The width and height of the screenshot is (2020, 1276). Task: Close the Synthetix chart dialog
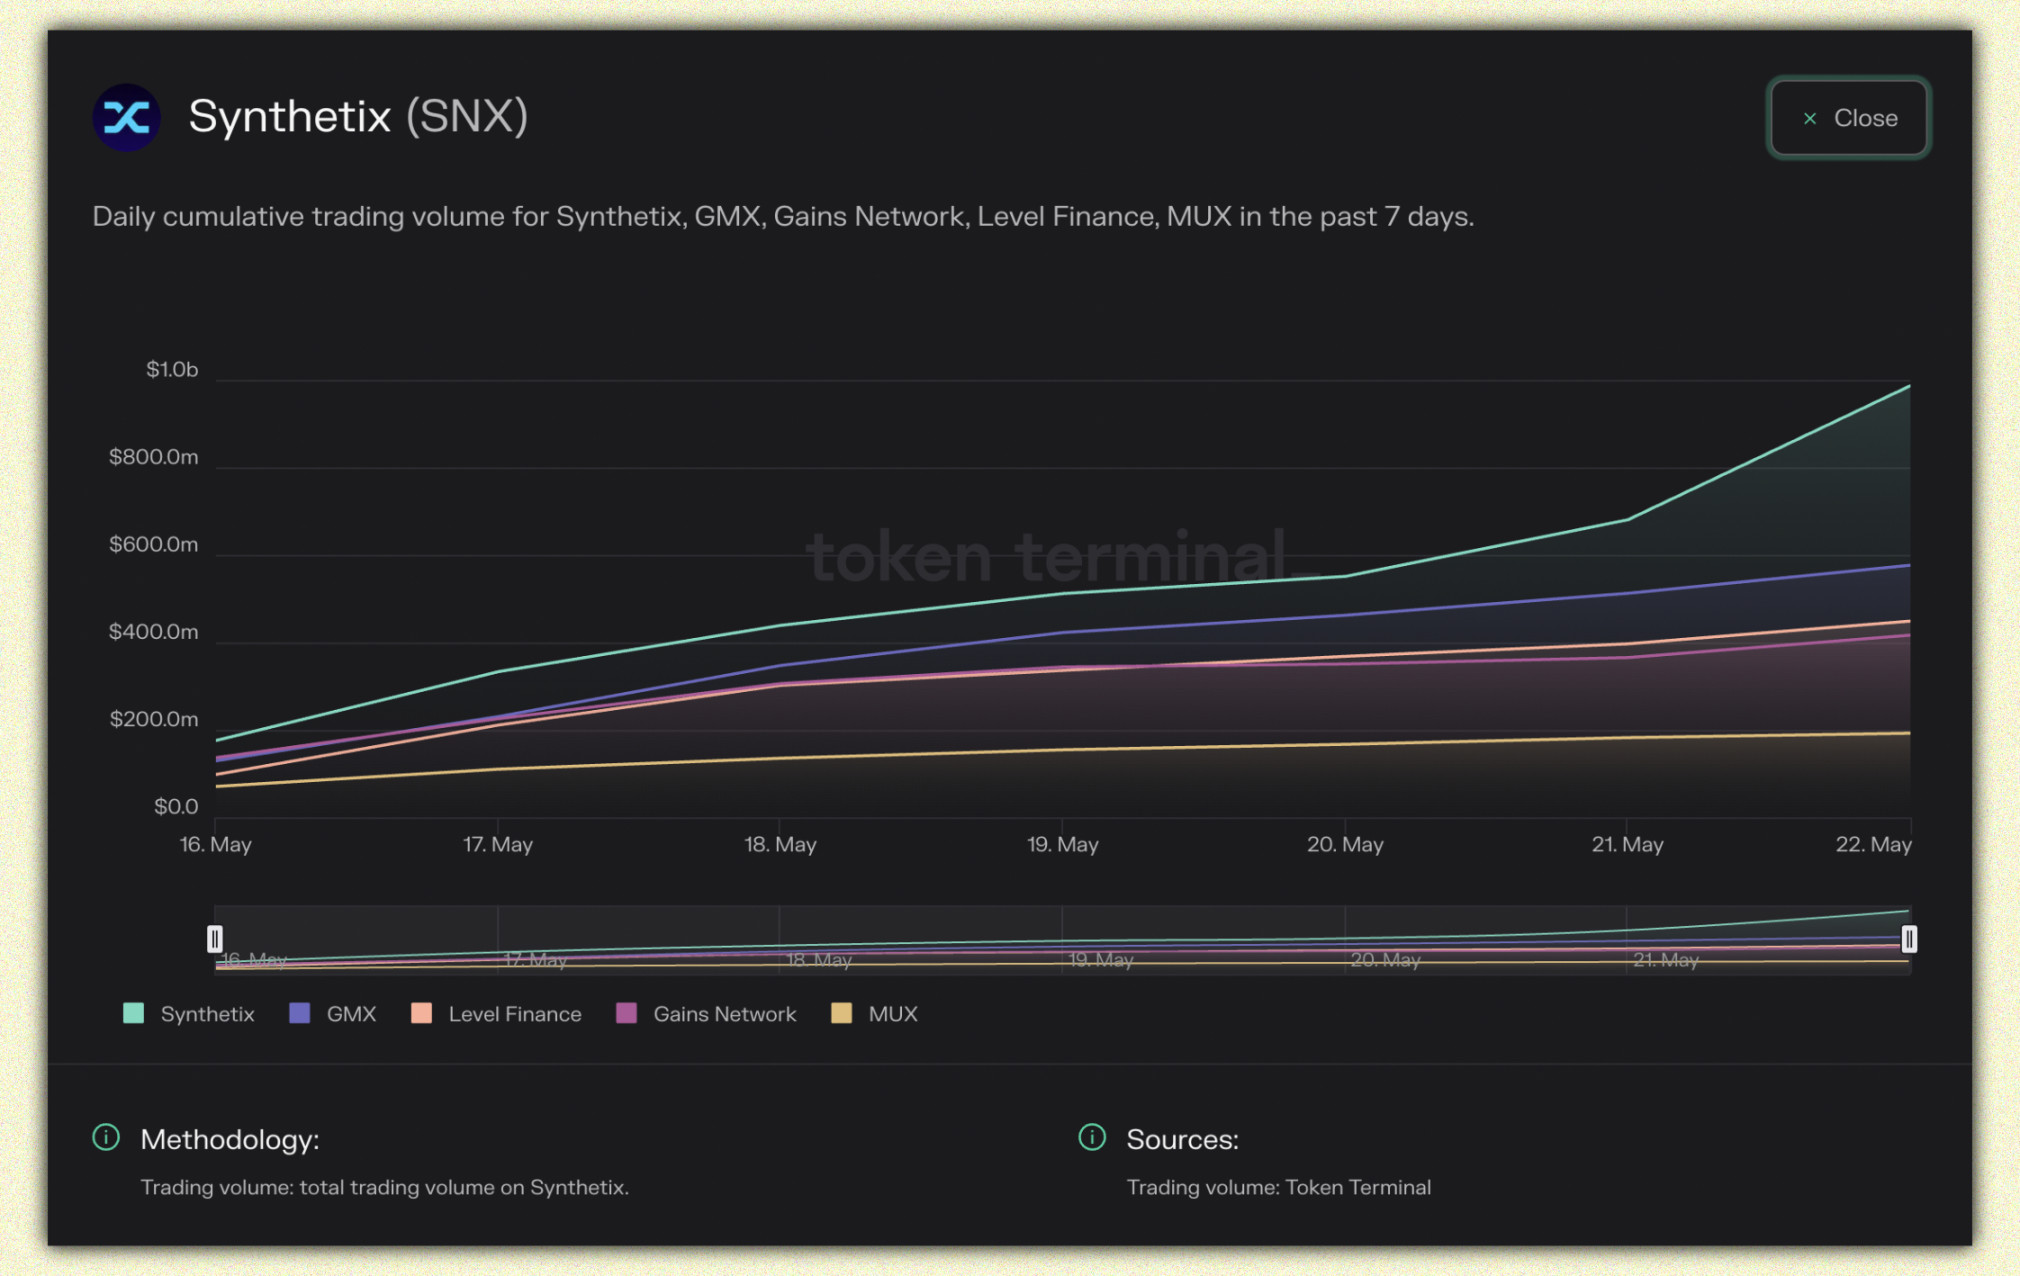coord(1848,118)
